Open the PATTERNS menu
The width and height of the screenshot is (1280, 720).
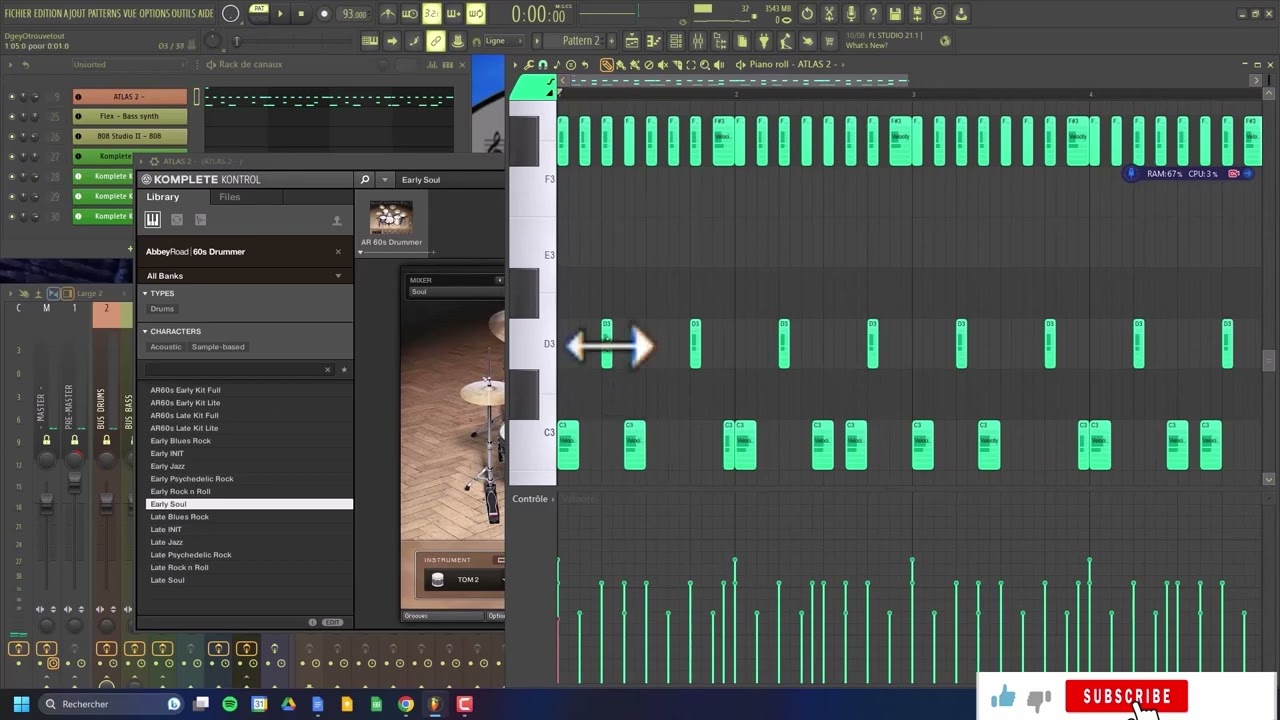103,14
